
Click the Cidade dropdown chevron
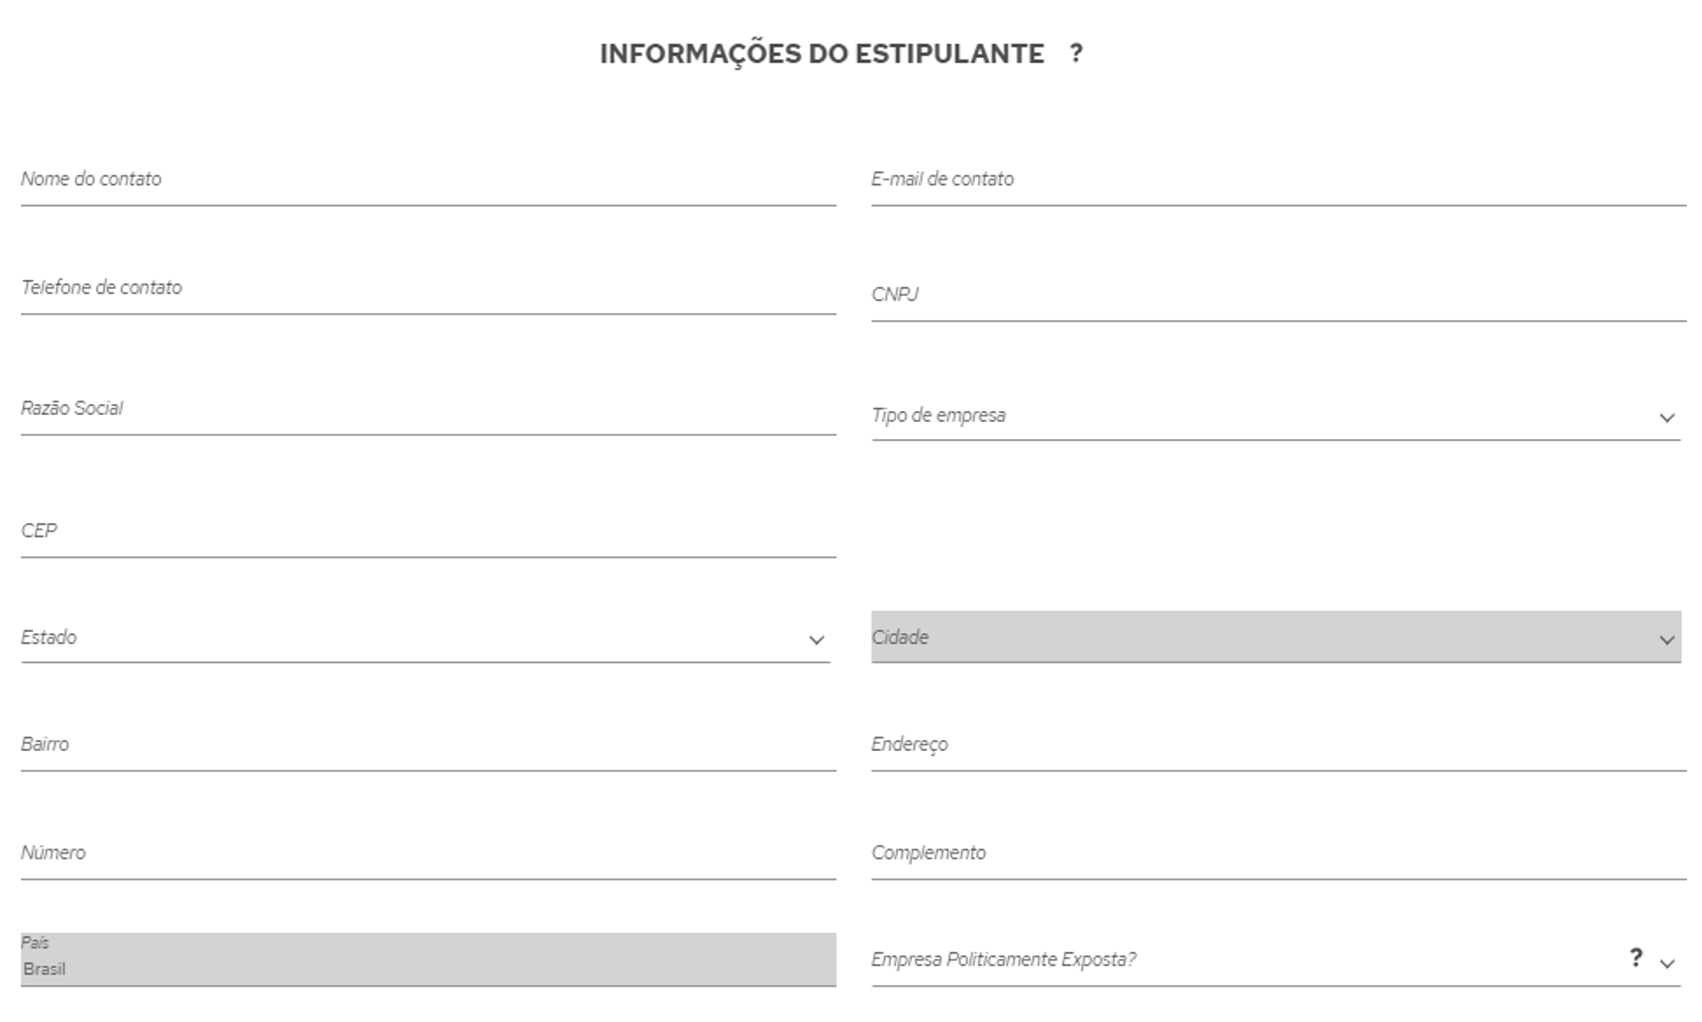click(x=1666, y=640)
